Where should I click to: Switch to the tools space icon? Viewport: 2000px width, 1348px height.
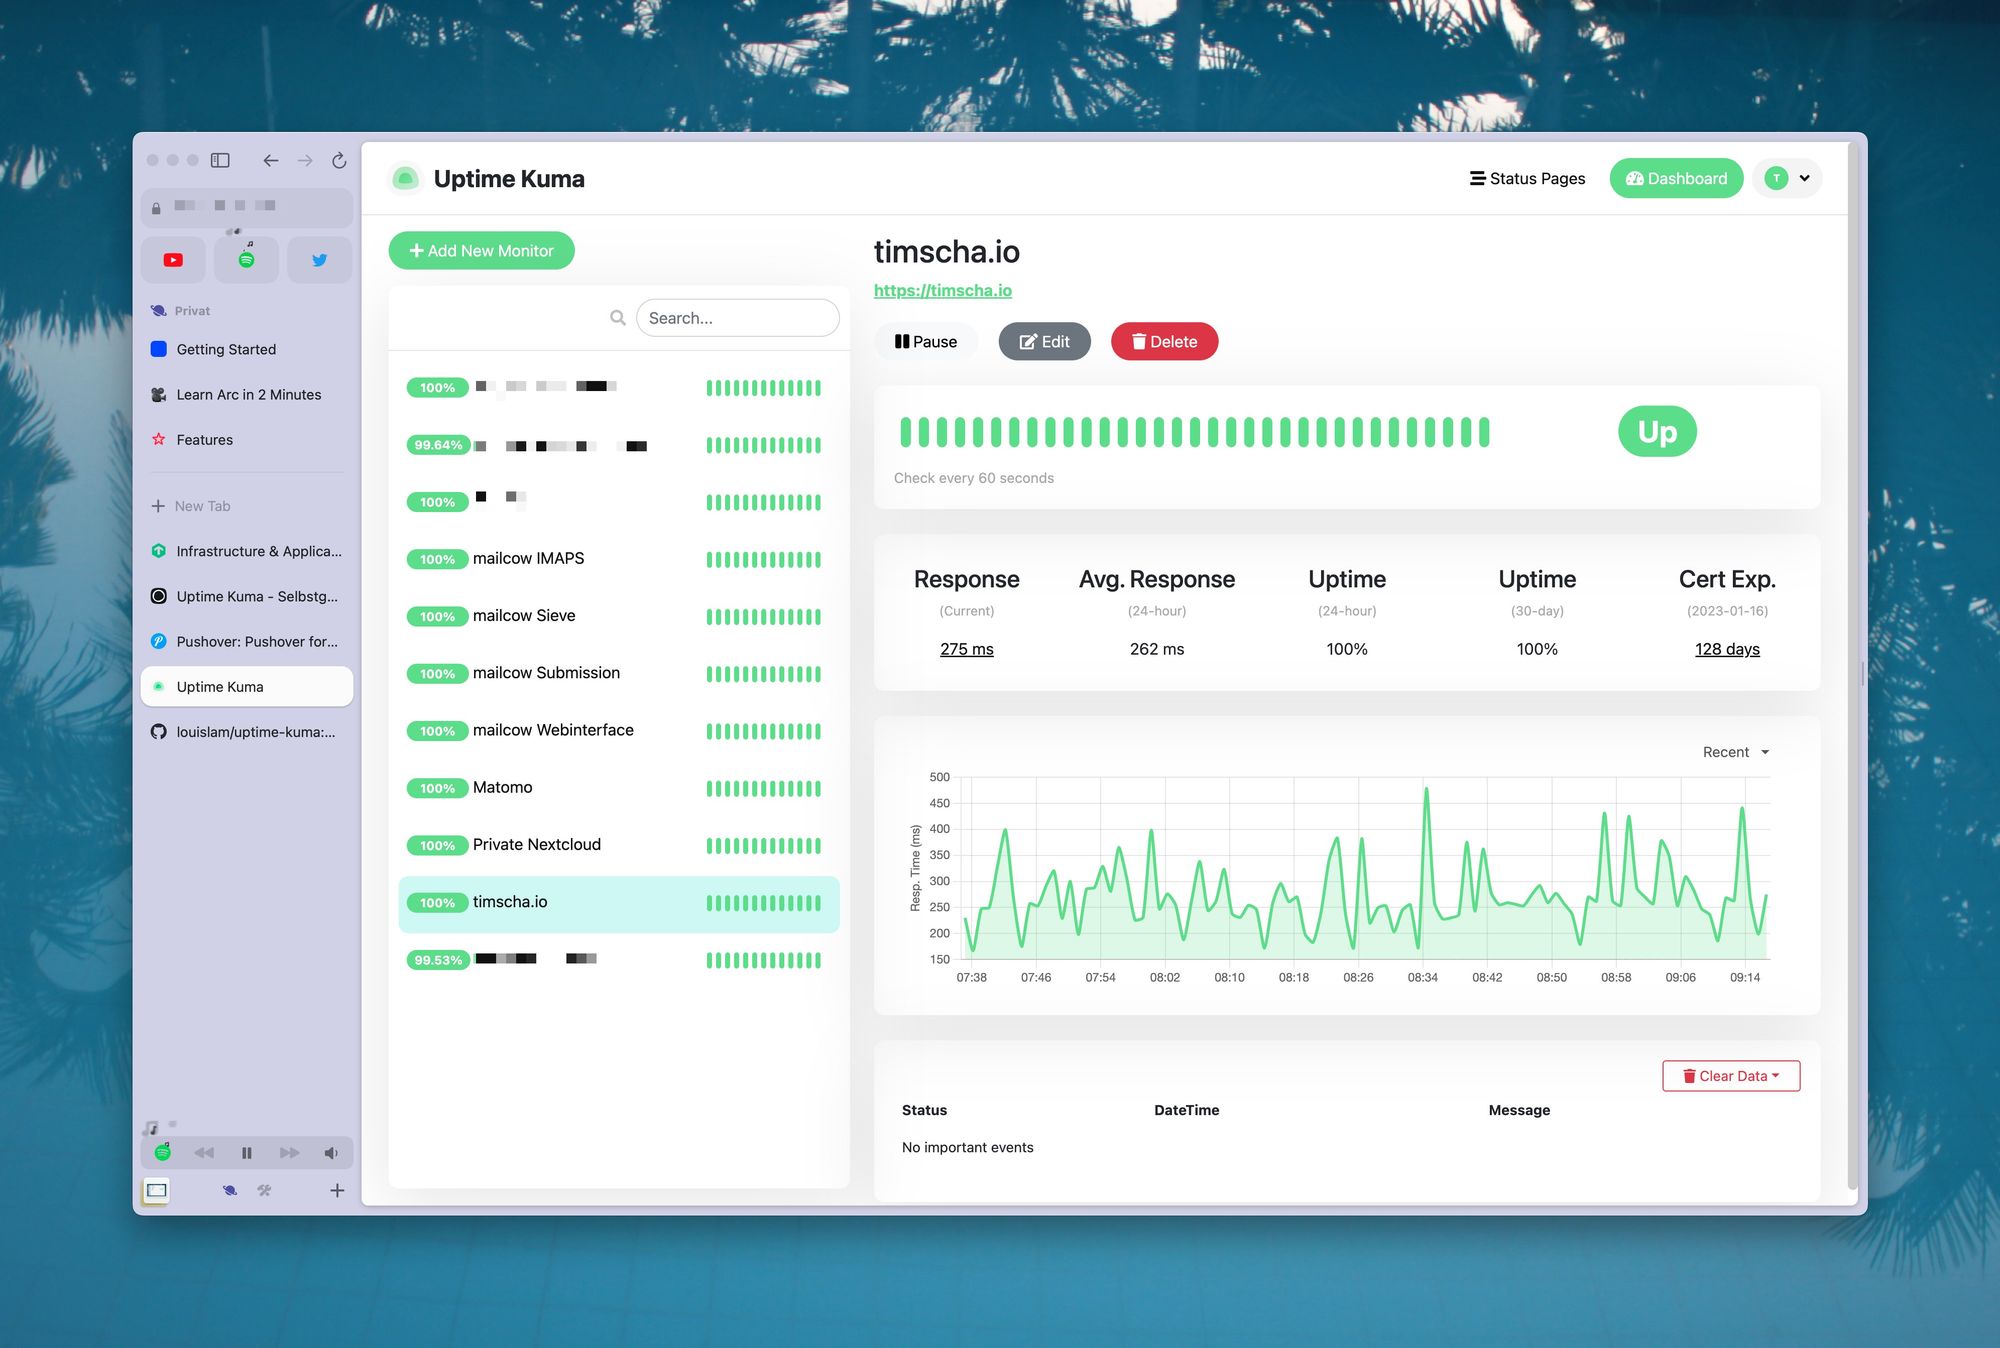point(264,1190)
